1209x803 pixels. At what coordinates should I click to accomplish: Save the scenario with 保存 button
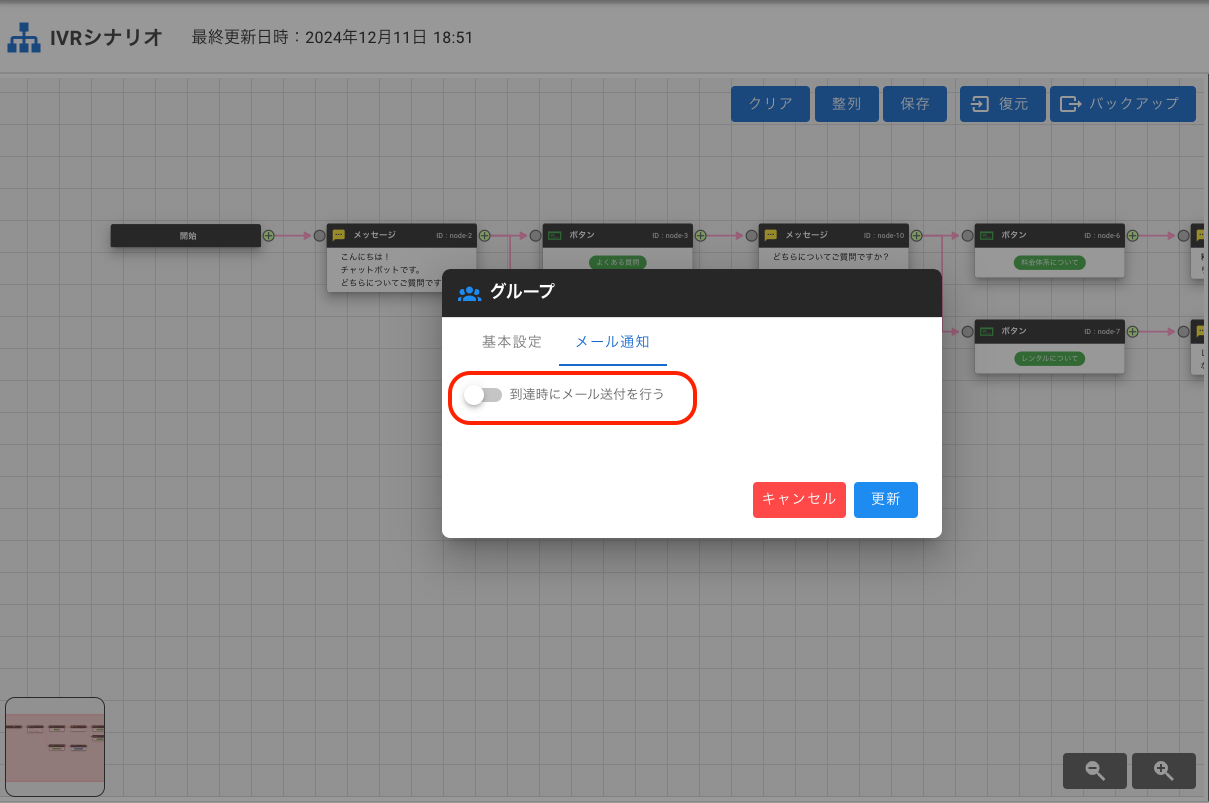914,104
